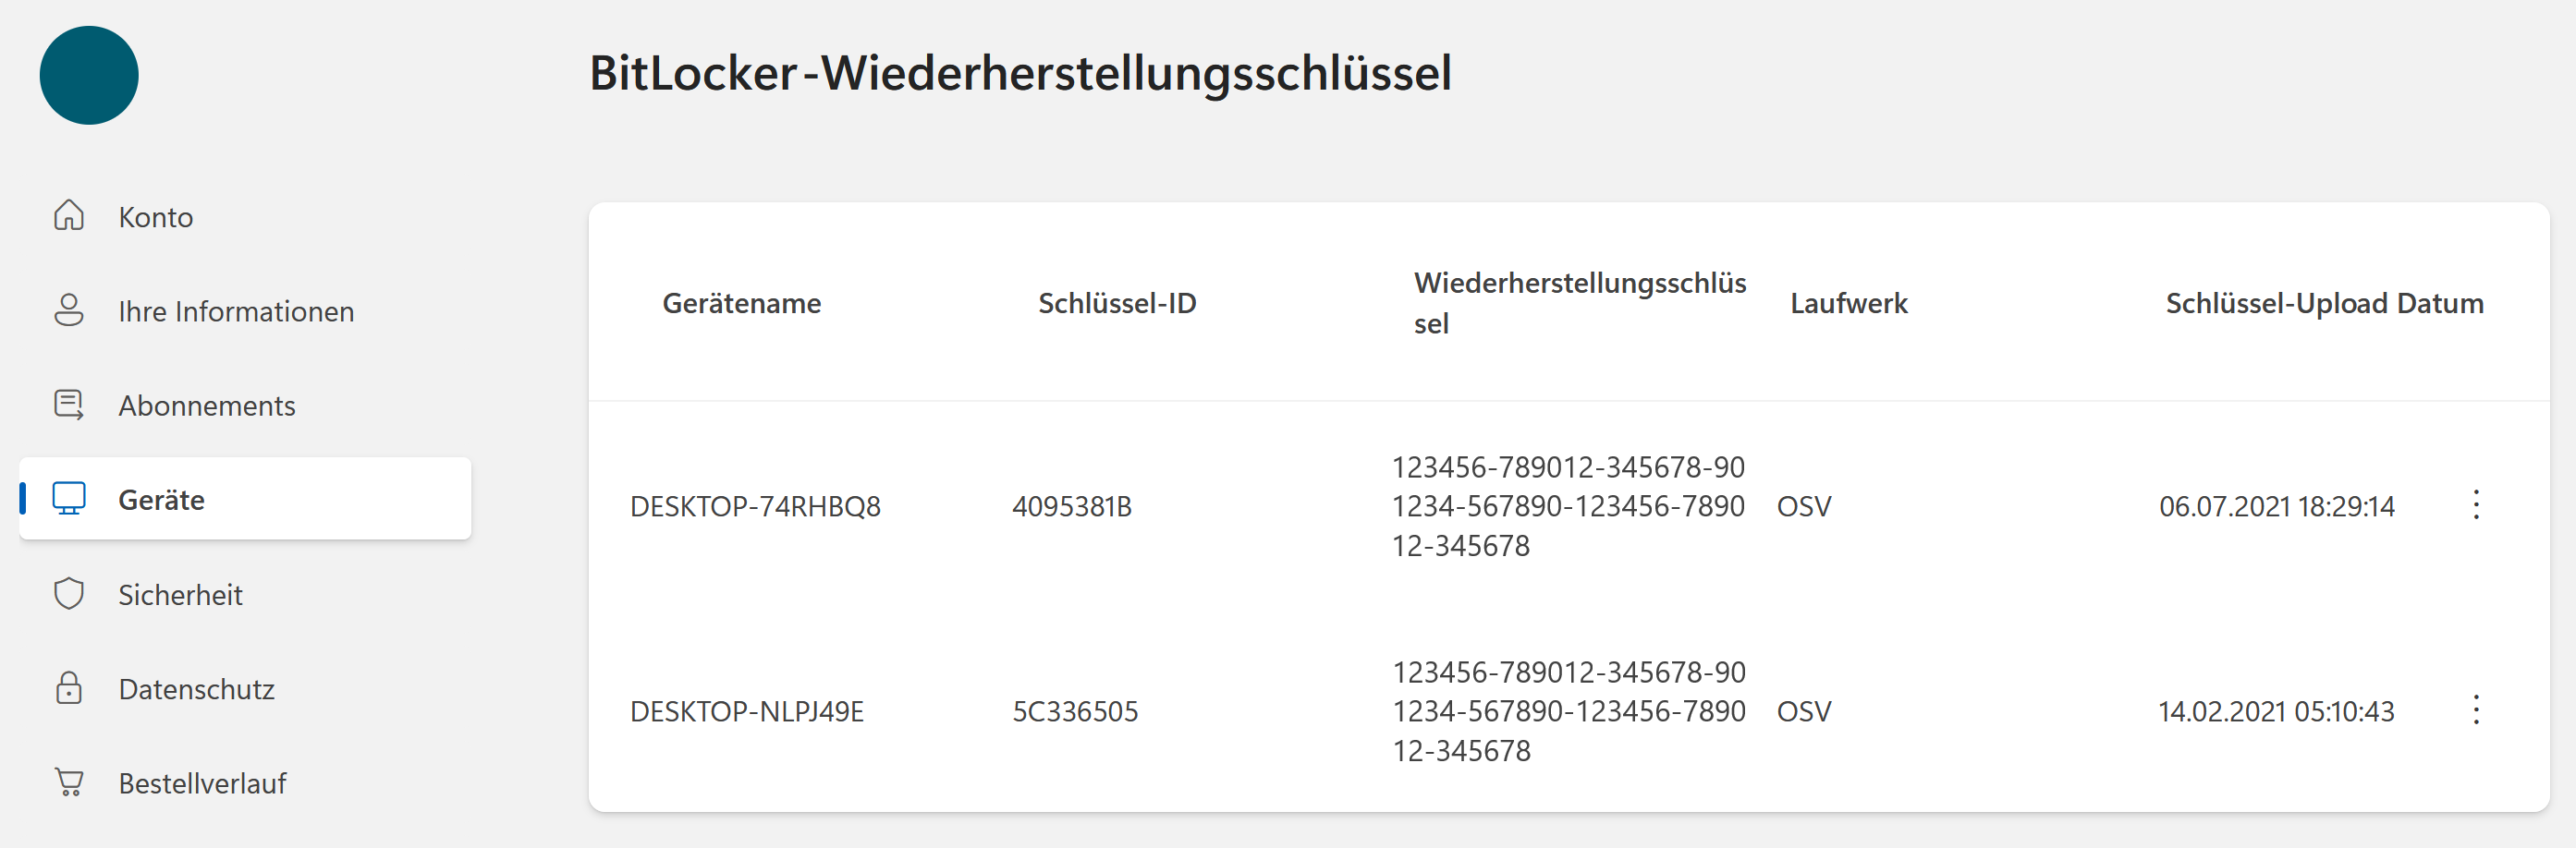Image resolution: width=2576 pixels, height=848 pixels.
Task: Open options menu for DESKTOP-74RHBQ8
Action: coord(2477,507)
